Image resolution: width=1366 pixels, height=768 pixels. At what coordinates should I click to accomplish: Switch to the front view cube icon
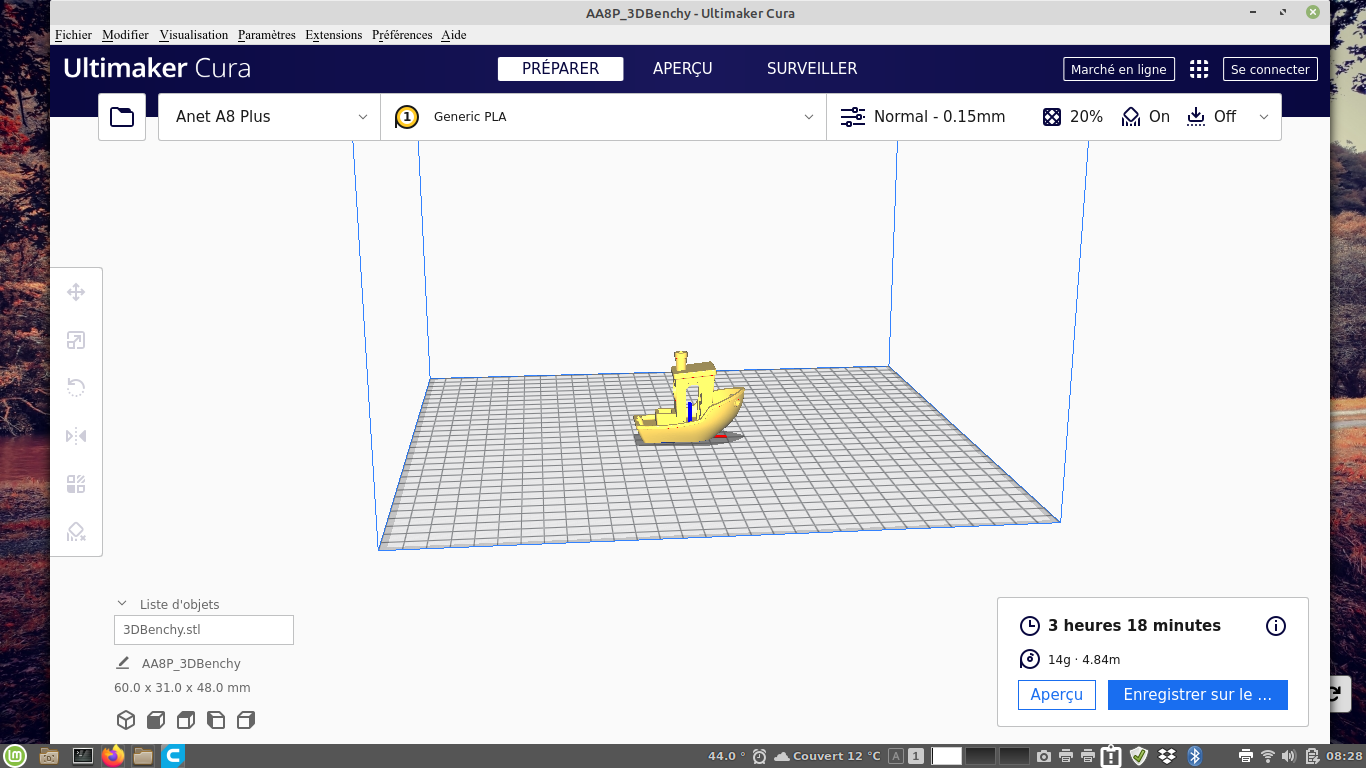[156, 720]
